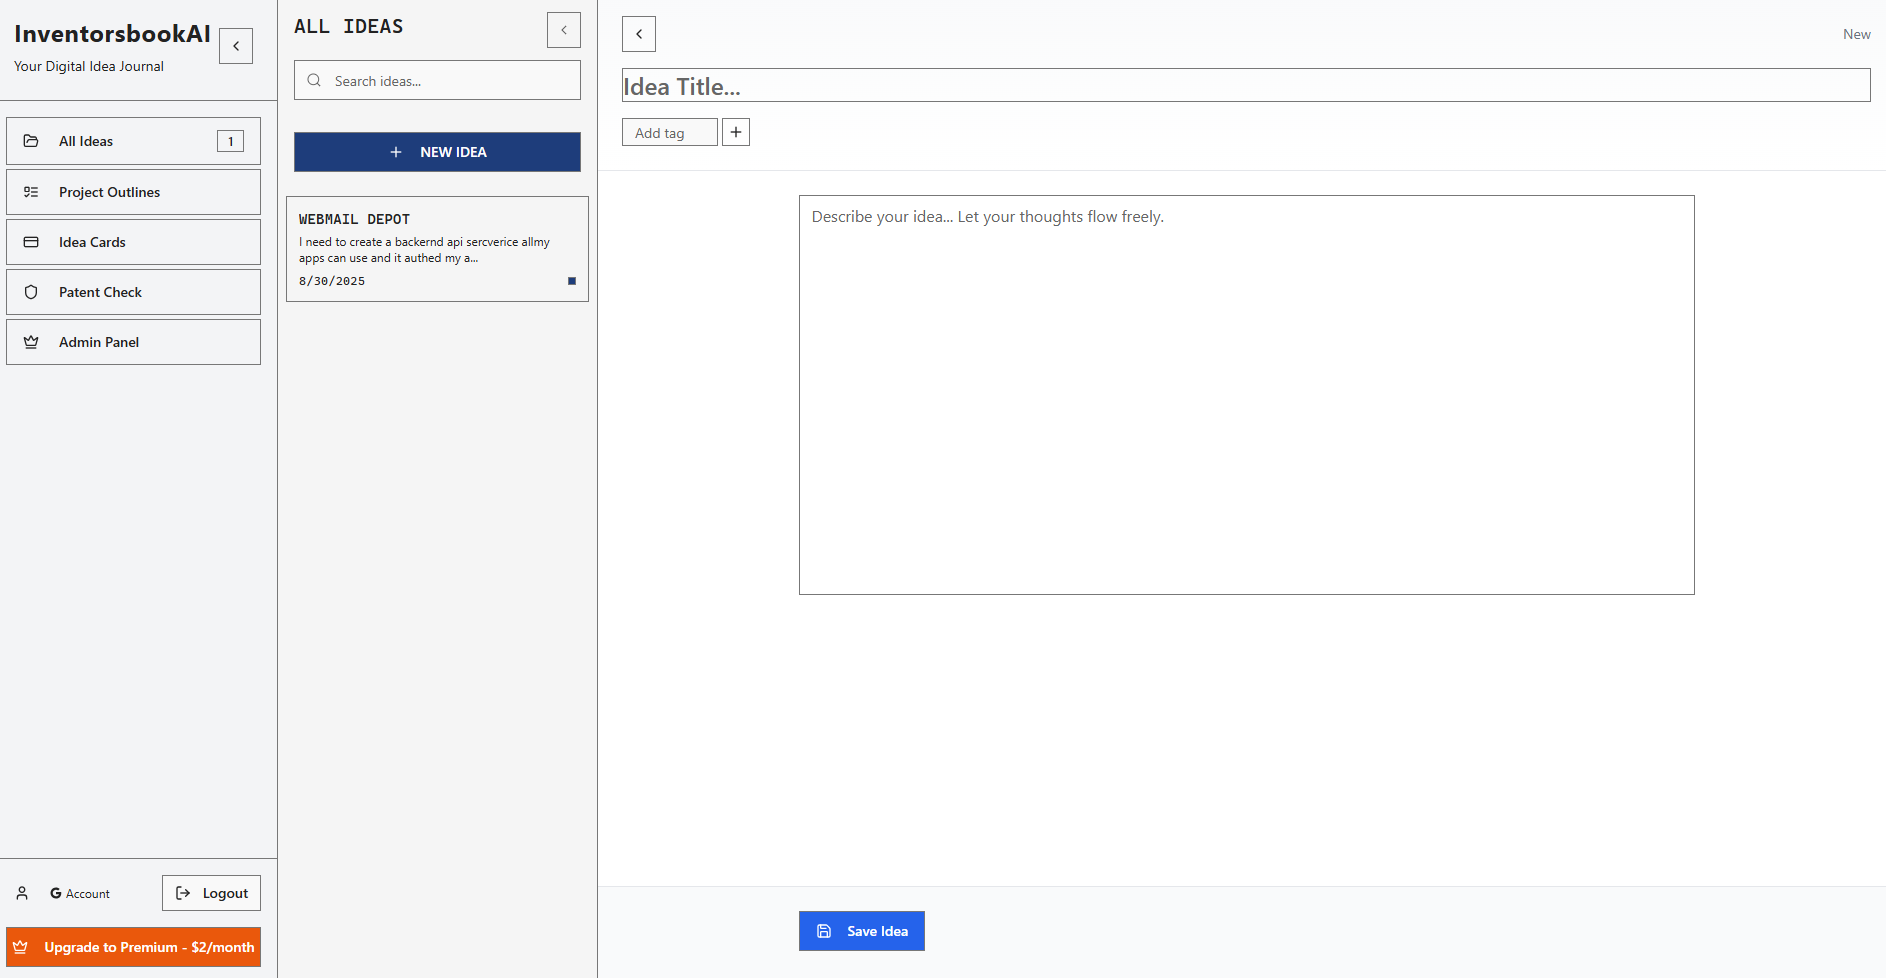The height and width of the screenshot is (978, 1886).
Task: Click the Idea Cards card icon
Action: tap(31, 242)
